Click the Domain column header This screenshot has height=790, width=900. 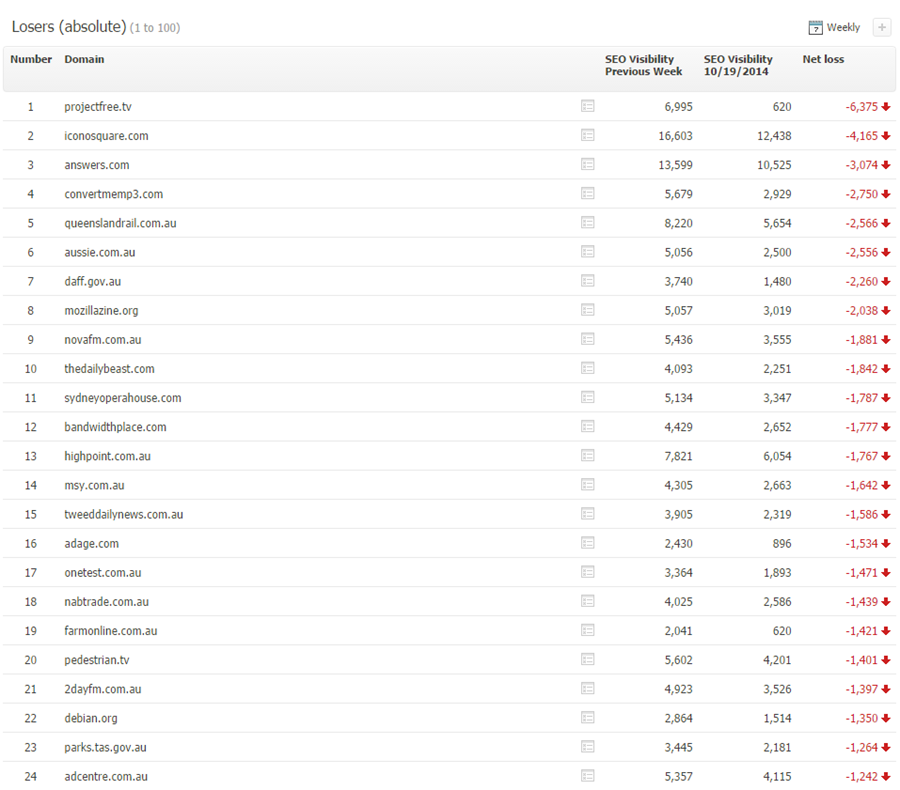(84, 60)
